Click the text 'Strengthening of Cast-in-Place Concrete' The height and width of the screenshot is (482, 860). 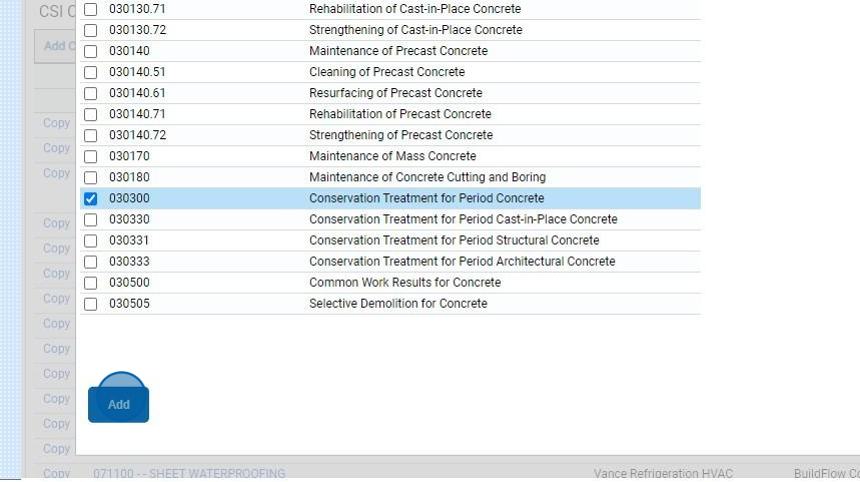[415, 30]
